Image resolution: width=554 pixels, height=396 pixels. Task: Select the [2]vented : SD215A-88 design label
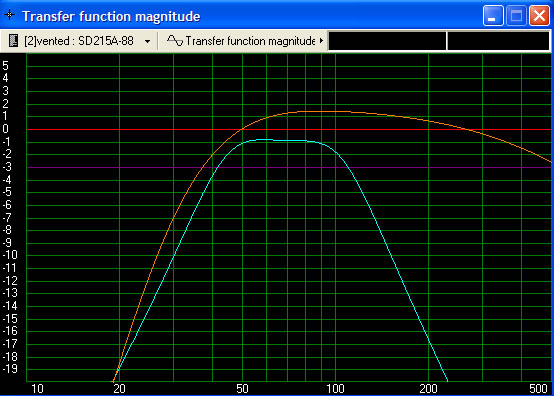[79, 41]
